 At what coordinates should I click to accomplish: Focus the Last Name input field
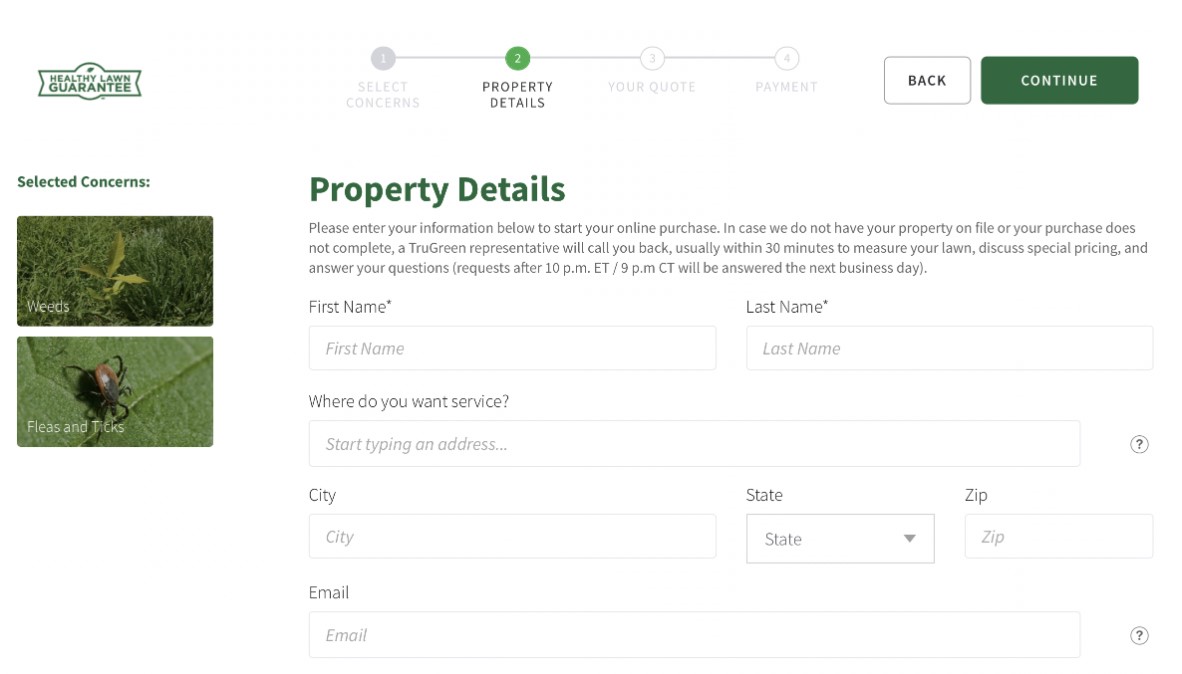(949, 349)
